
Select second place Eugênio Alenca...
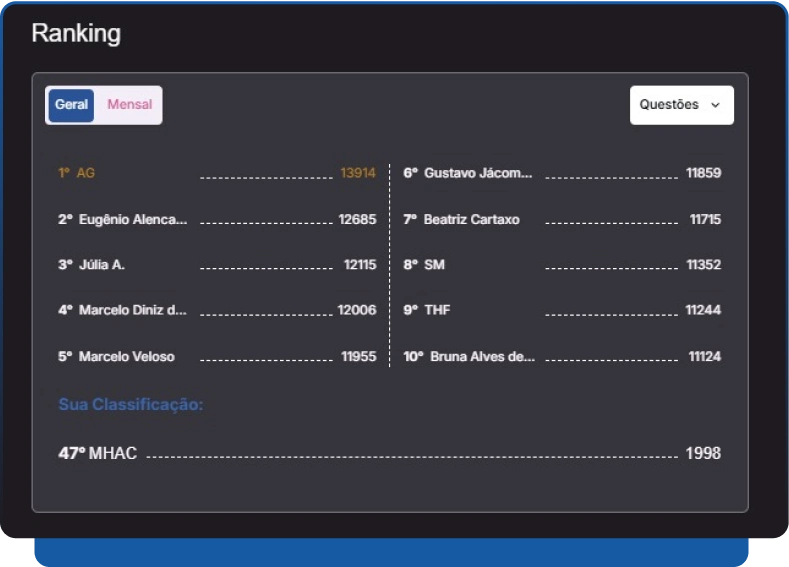pos(132,220)
